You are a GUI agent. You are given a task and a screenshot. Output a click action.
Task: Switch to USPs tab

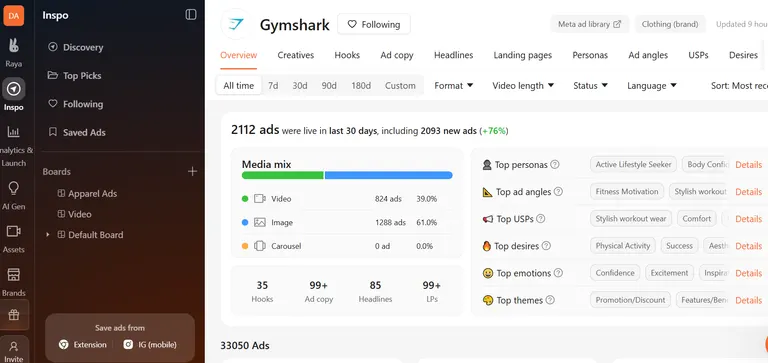tap(698, 55)
